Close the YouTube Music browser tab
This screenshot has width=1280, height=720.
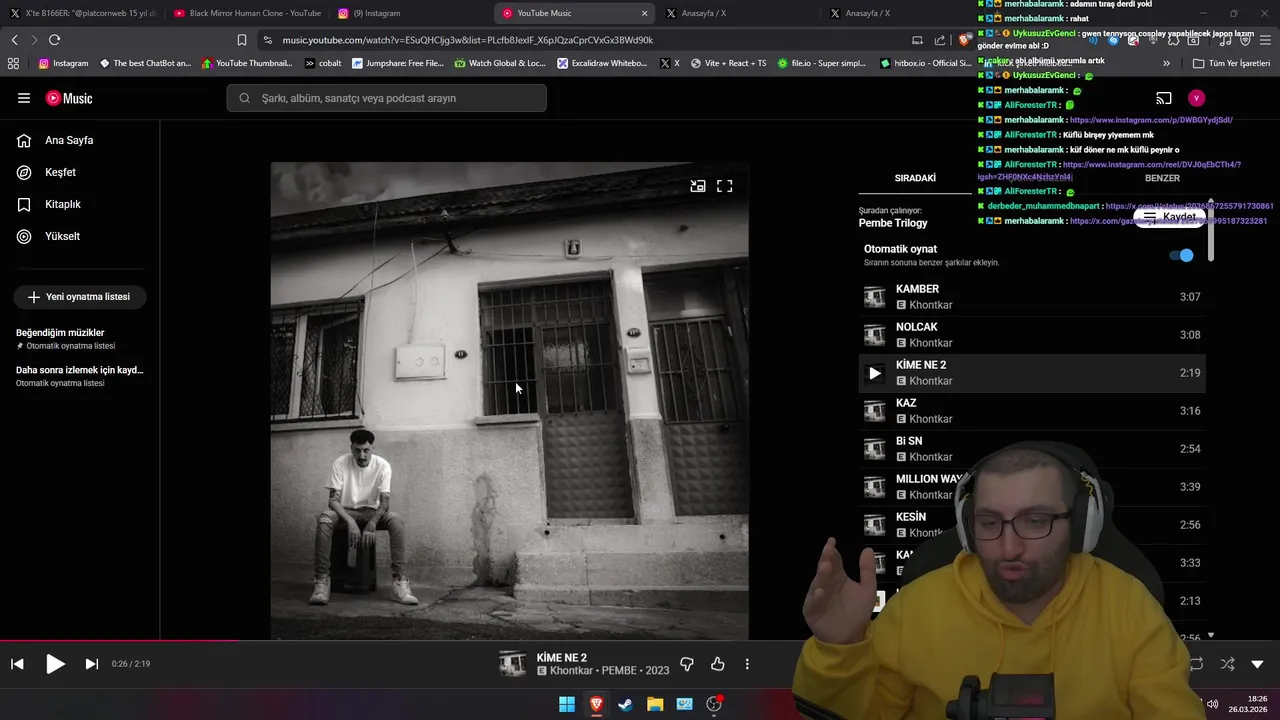(x=644, y=13)
